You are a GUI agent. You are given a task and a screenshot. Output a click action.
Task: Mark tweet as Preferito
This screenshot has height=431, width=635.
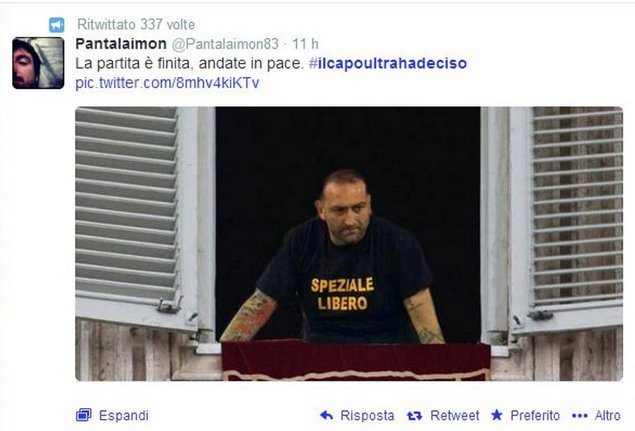(535, 416)
